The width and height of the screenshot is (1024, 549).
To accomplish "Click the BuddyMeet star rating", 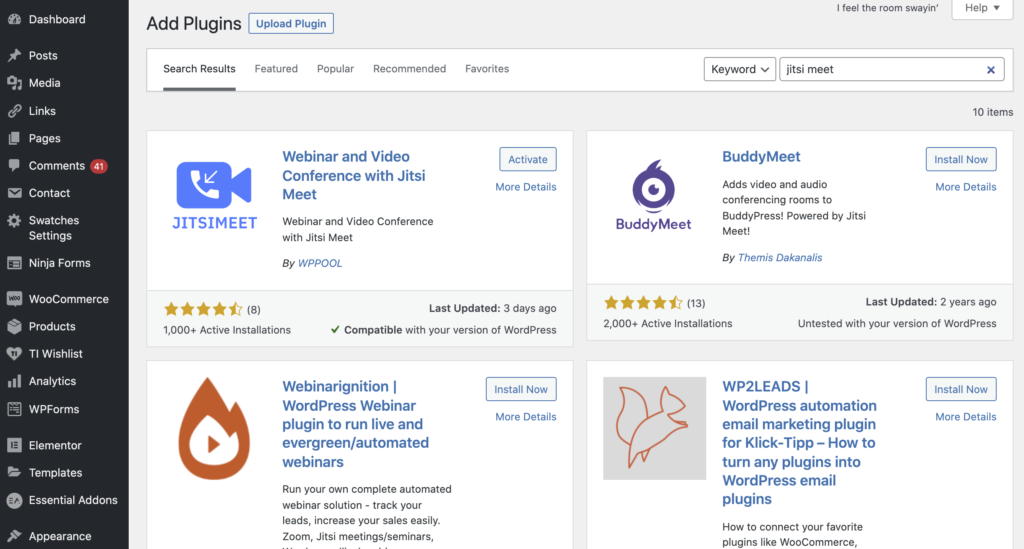I will click(643, 302).
